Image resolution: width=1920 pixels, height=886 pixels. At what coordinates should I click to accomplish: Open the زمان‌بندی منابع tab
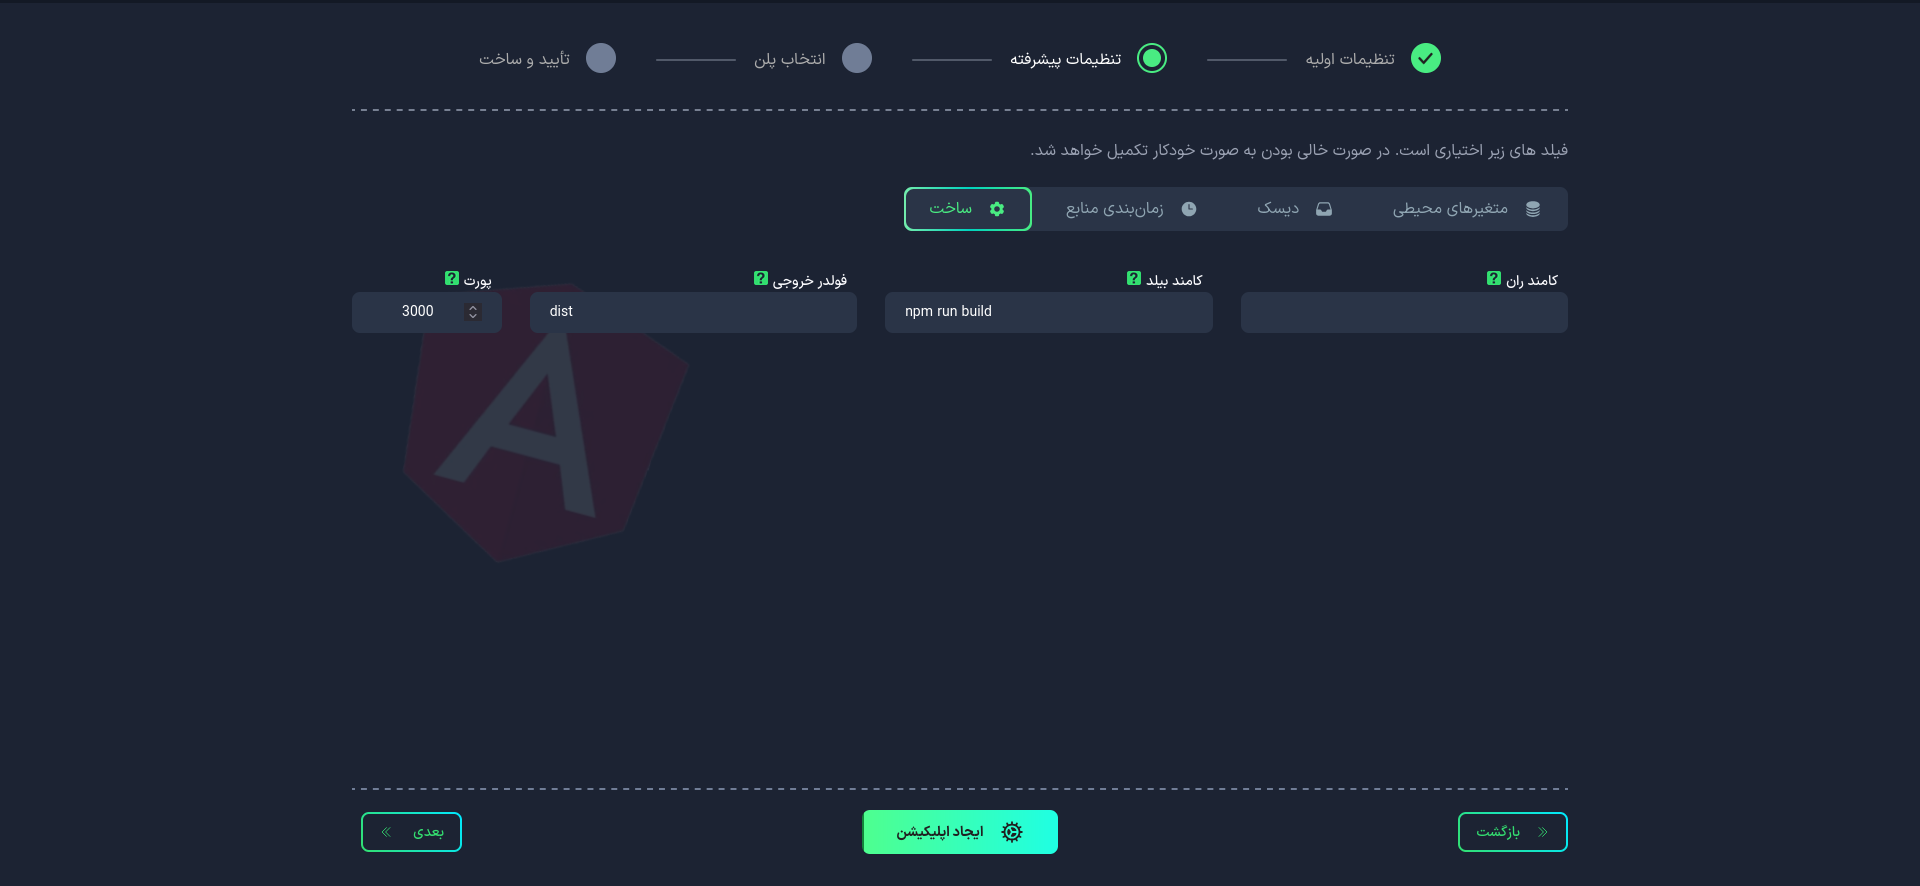[x=1131, y=209]
